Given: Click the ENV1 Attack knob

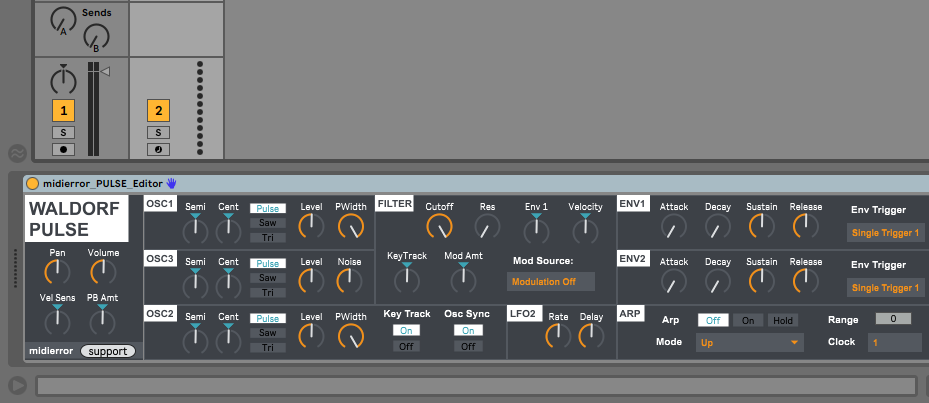Looking at the screenshot, I should point(674,226).
